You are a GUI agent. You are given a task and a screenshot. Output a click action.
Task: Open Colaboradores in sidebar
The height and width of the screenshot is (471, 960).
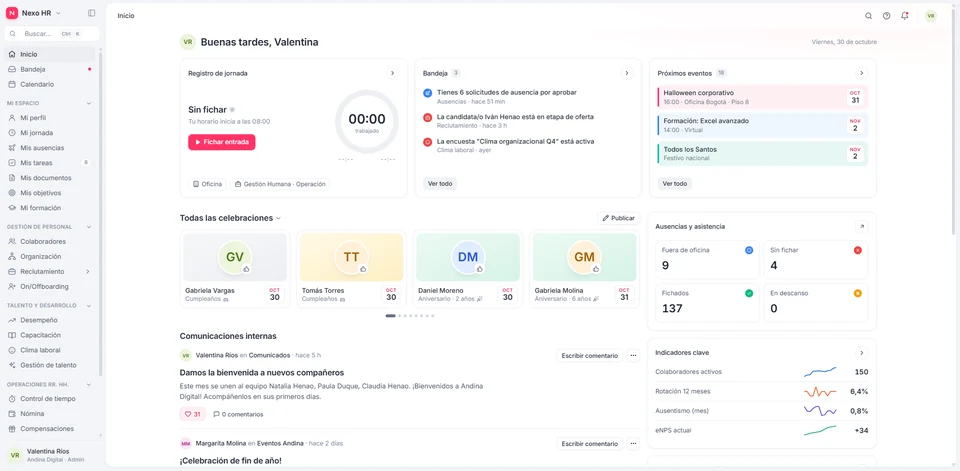pyautogui.click(x=50, y=241)
